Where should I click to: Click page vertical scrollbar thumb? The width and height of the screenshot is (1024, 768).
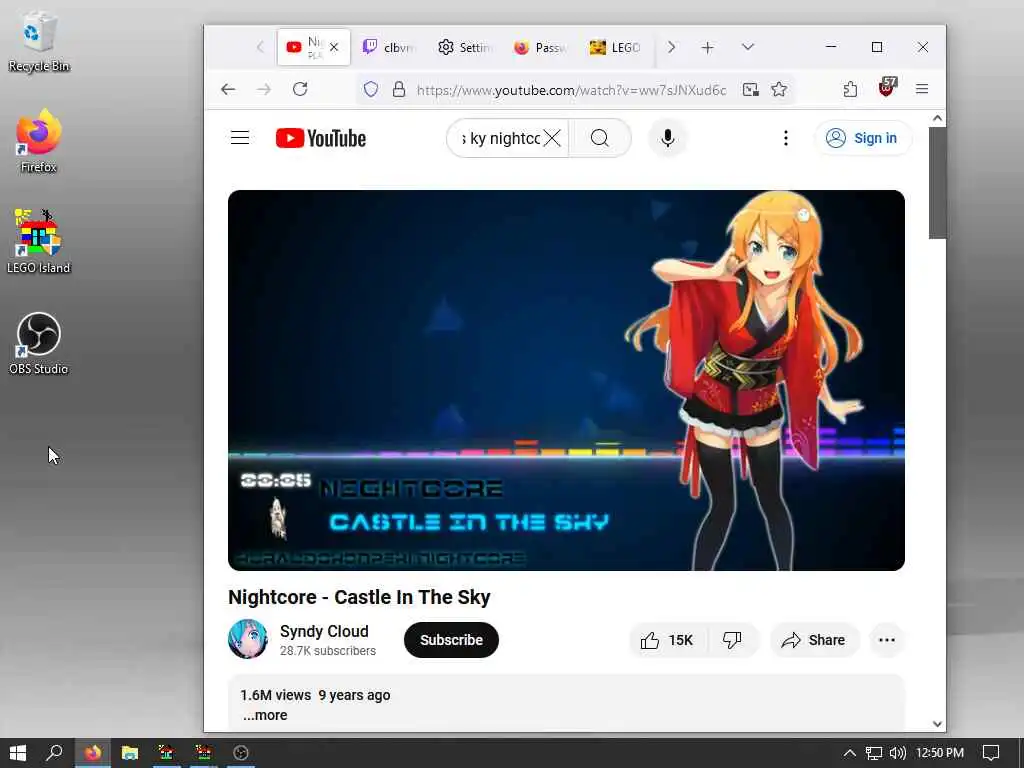coord(937,184)
